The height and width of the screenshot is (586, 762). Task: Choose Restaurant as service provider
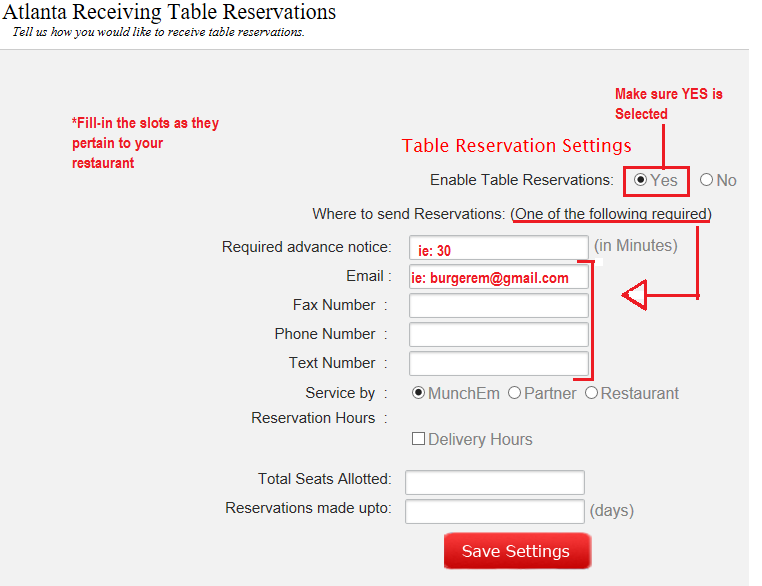[591, 393]
